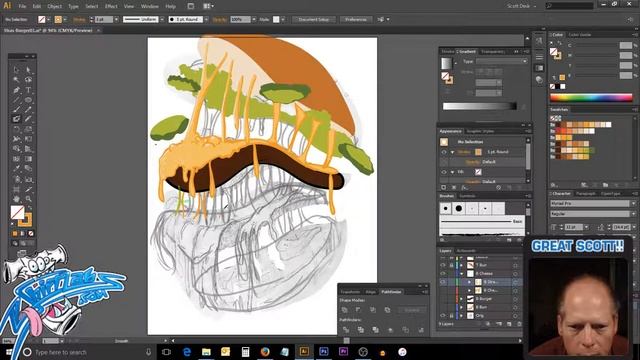Add new stroke in Appearance panel
The image size is (640, 360).
click(x=444, y=187)
